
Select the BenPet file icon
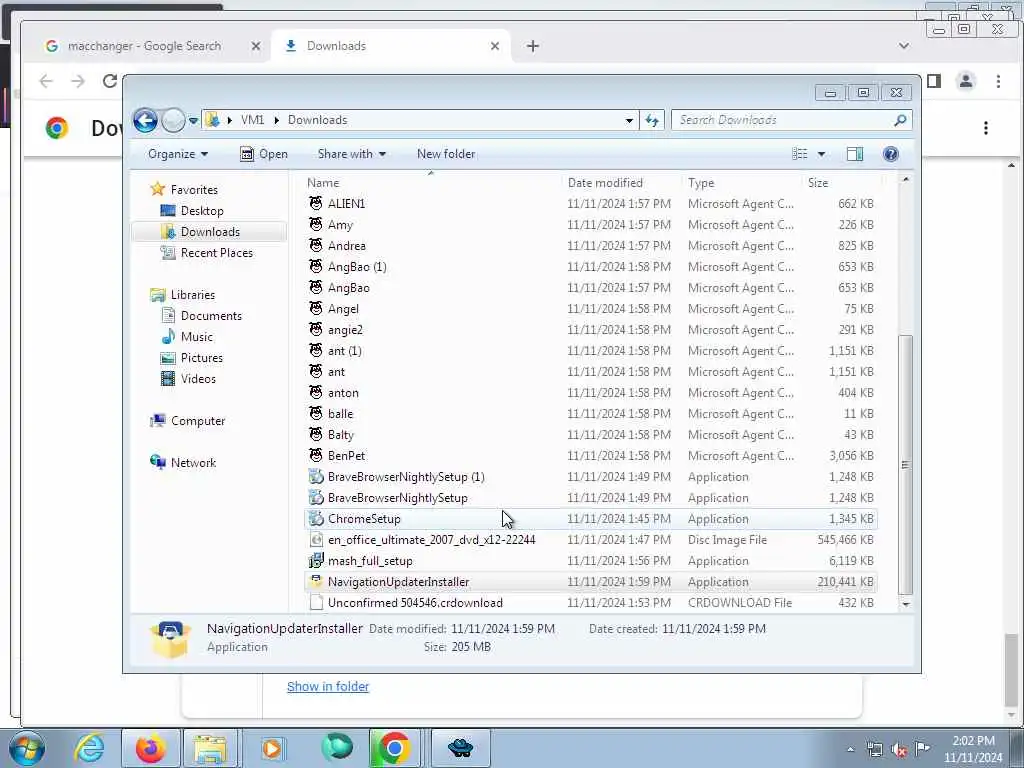316,456
